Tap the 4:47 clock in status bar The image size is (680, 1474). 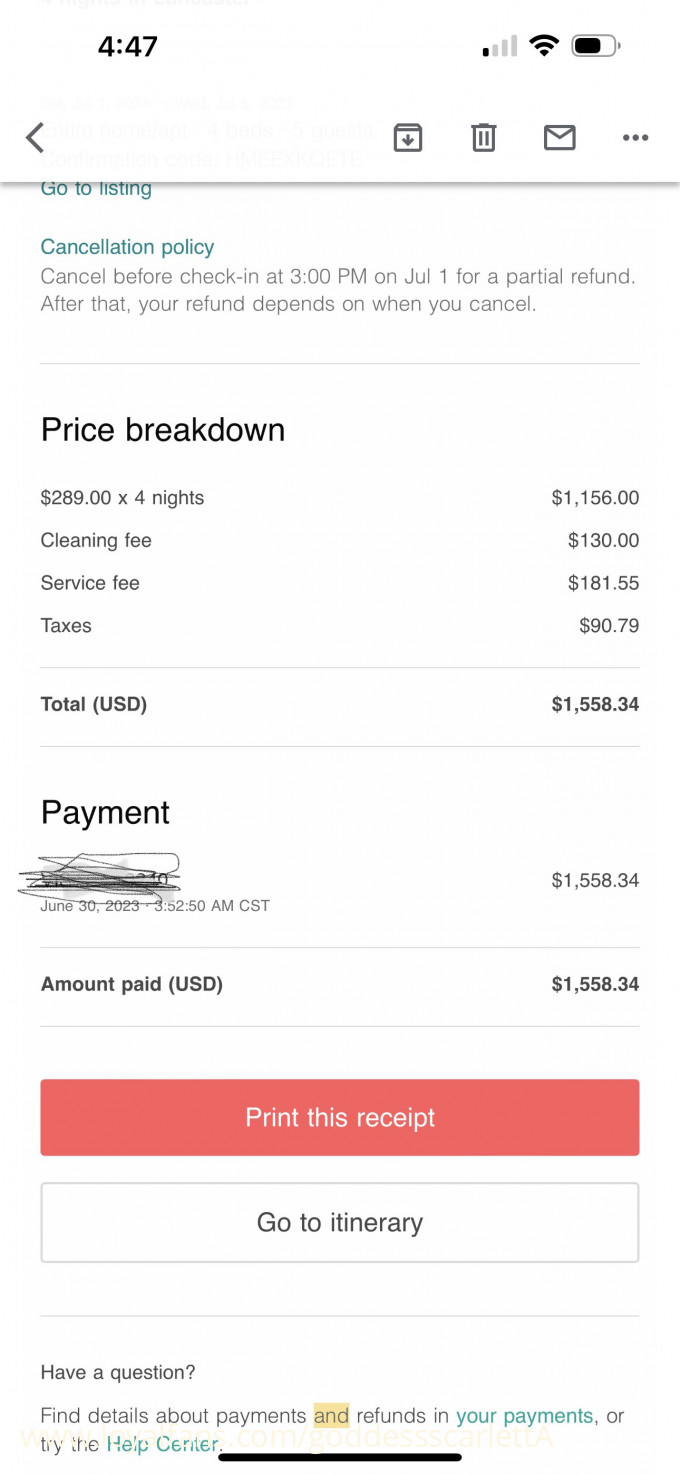click(x=127, y=46)
